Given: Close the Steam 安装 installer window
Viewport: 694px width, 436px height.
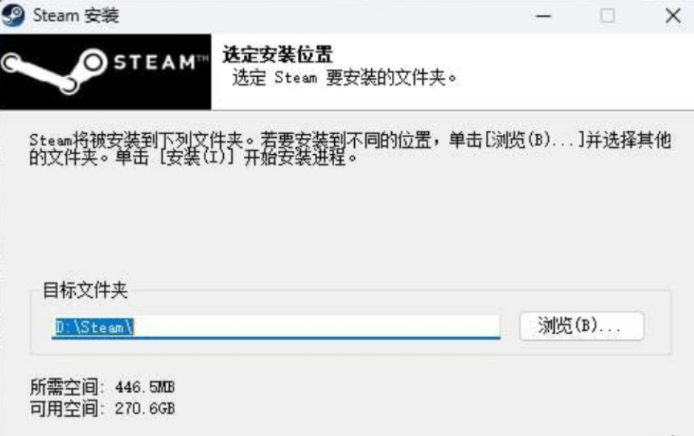Looking at the screenshot, I should click(x=673, y=16).
